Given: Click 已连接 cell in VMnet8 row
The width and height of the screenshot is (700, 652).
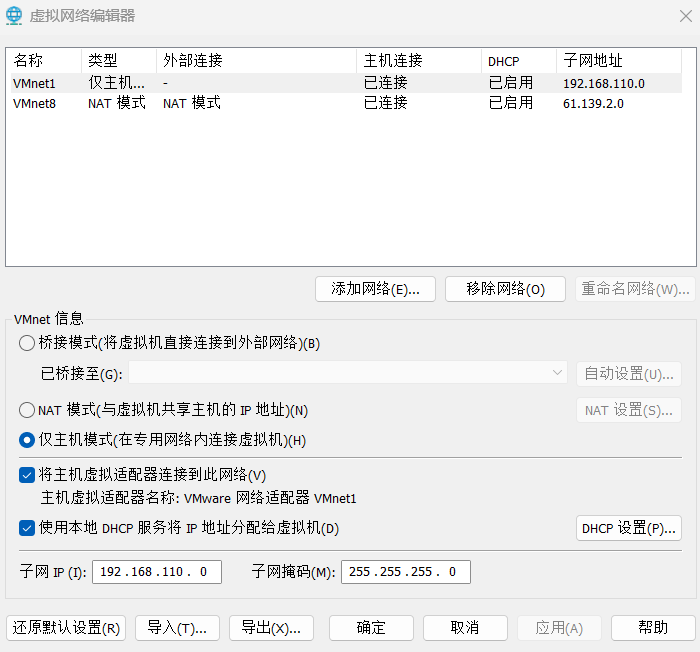Looking at the screenshot, I should (x=386, y=103).
